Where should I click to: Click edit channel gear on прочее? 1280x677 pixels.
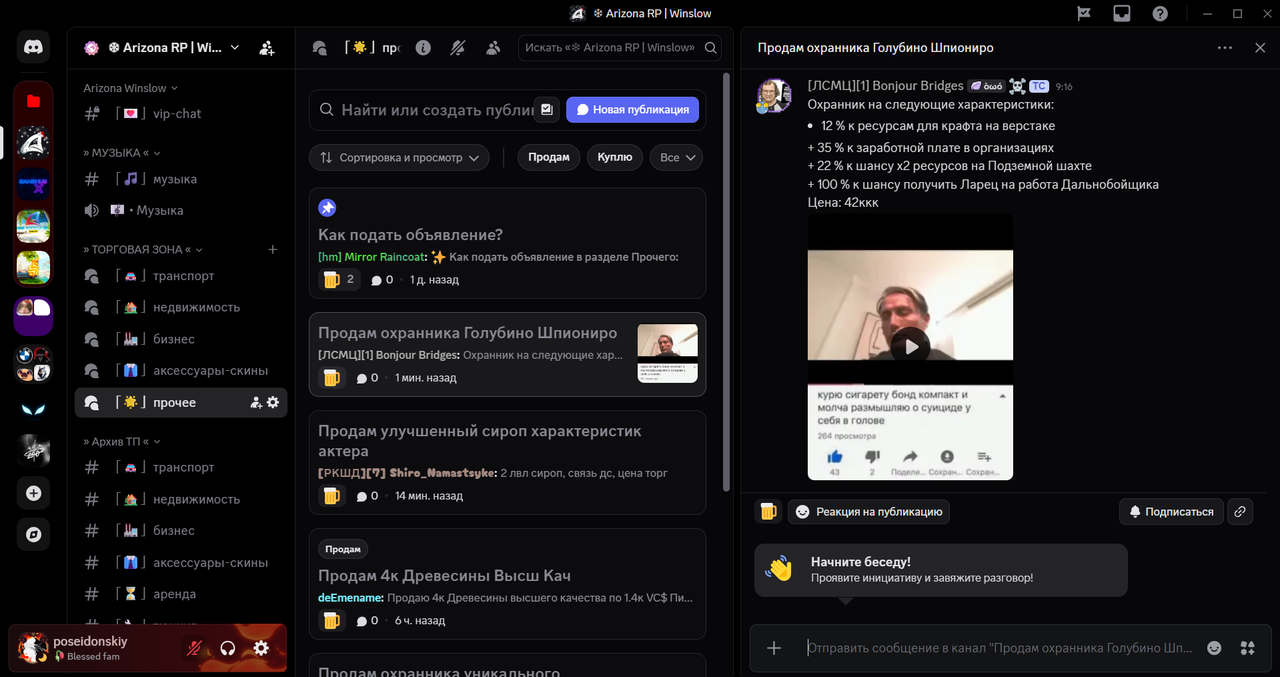273,402
